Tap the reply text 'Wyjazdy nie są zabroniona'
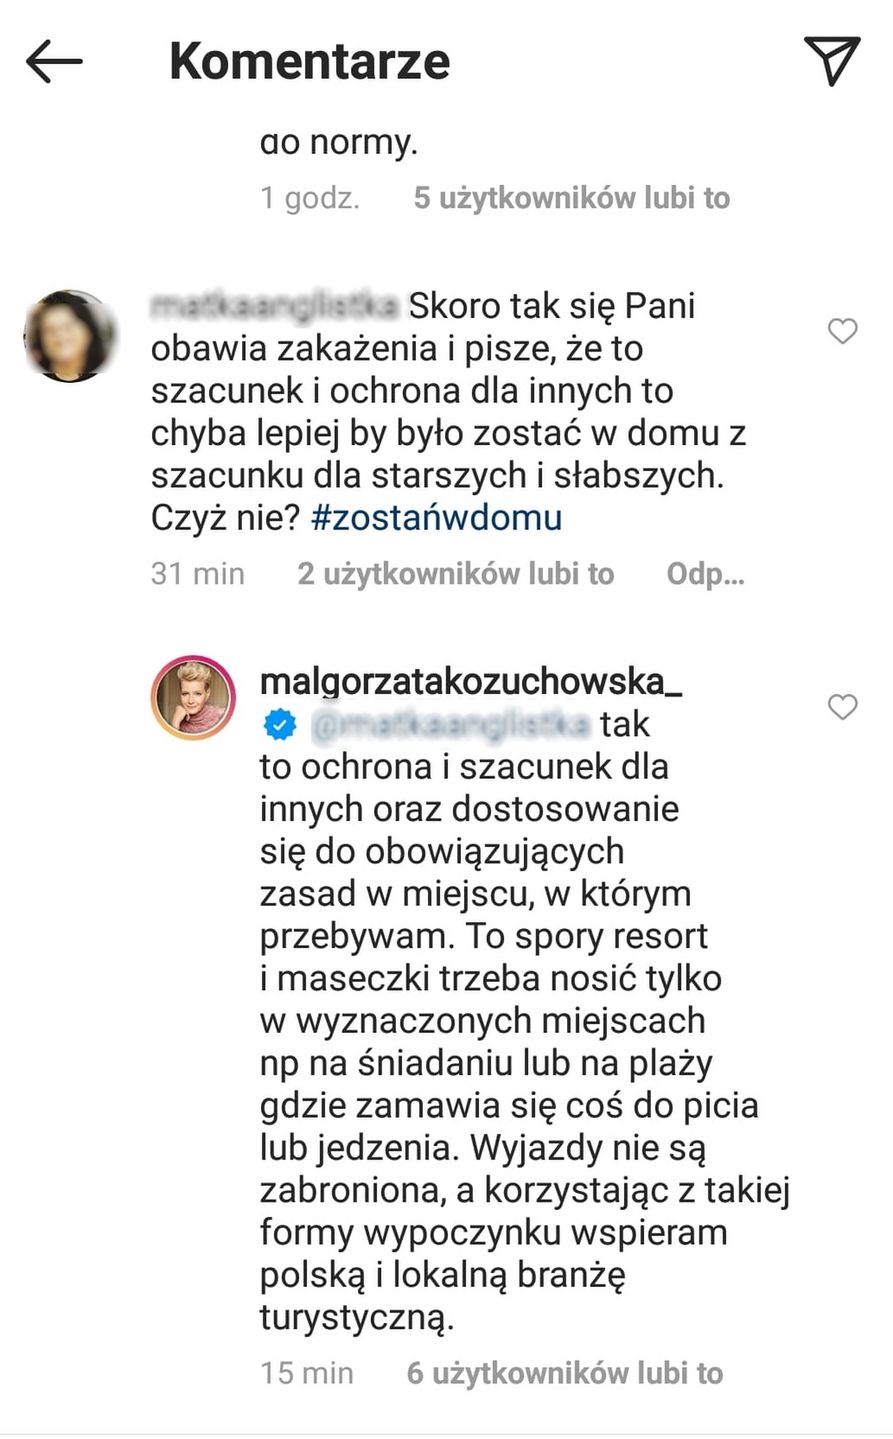This screenshot has height=1439, width=893. (483, 1169)
